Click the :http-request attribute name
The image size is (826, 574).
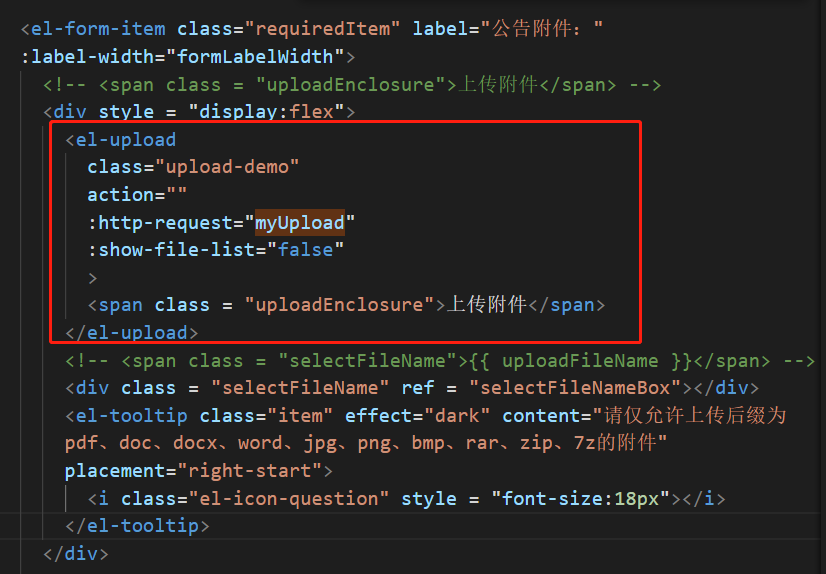[x=160, y=223]
